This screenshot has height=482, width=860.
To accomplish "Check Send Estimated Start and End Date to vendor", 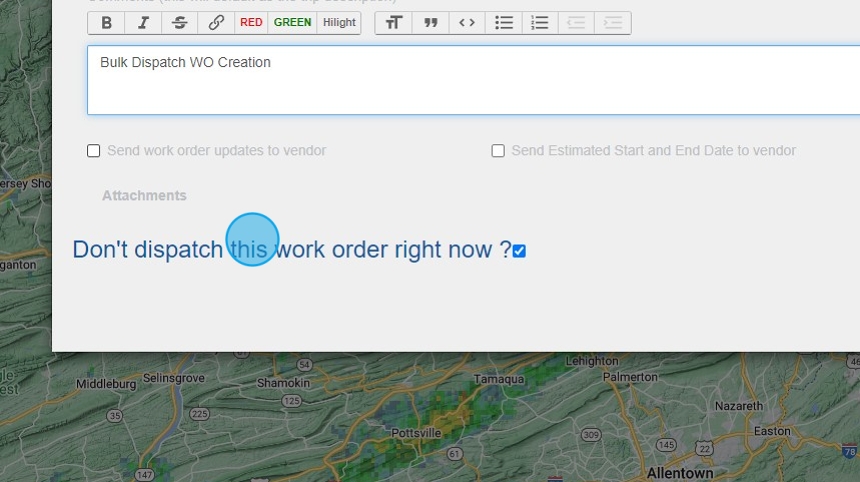I will click(x=498, y=151).
